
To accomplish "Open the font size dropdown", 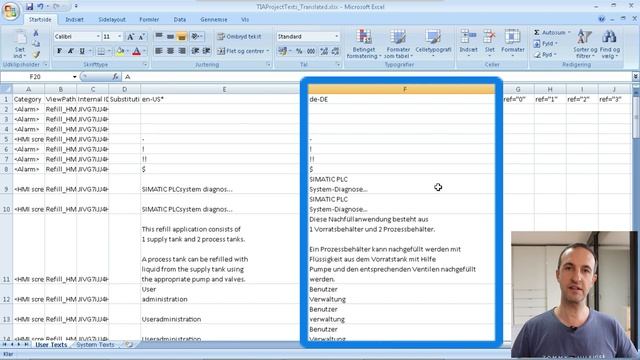I will pos(119,37).
